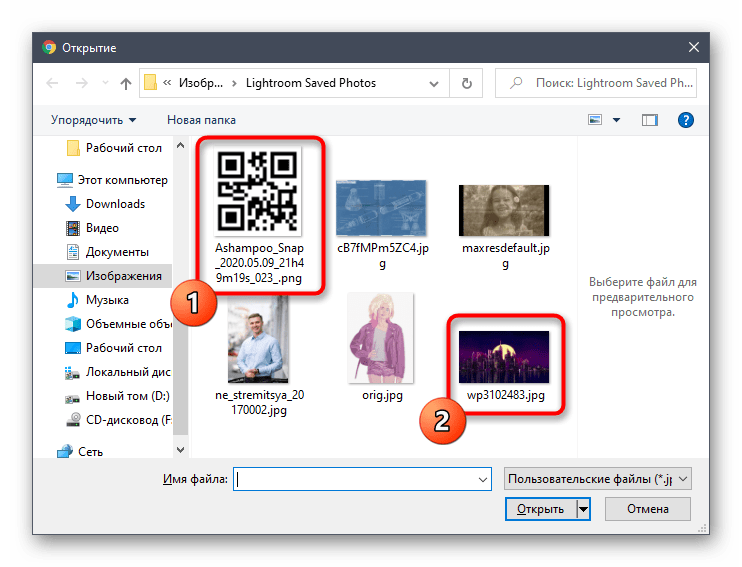Image resolution: width=742 pixels, height=567 pixels.
Task: Click Lightroom Saved Photos breadcrumb
Action: [x=311, y=83]
